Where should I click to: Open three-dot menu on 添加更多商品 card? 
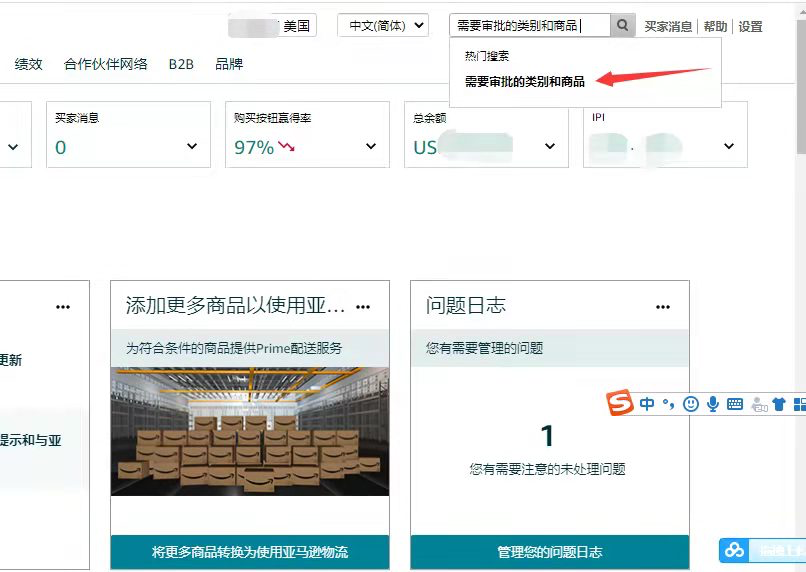point(363,307)
